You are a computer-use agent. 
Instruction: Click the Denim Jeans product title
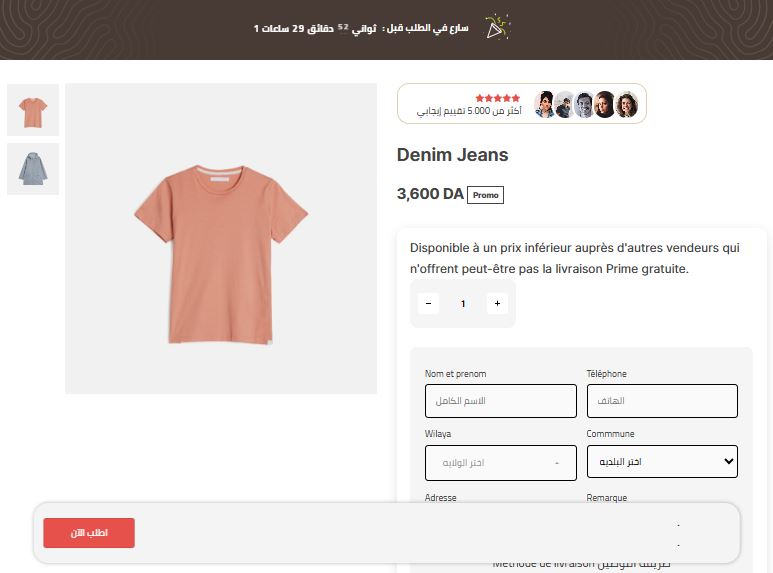[452, 155]
